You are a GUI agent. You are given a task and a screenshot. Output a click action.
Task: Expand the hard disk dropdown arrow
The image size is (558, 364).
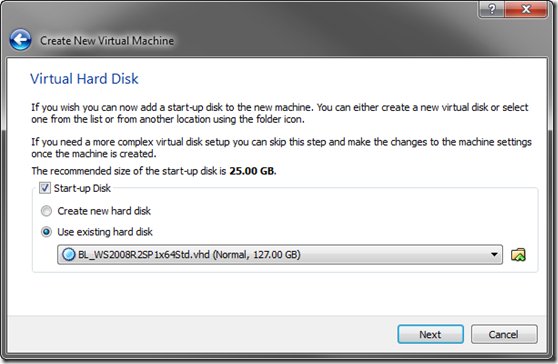[494, 255]
